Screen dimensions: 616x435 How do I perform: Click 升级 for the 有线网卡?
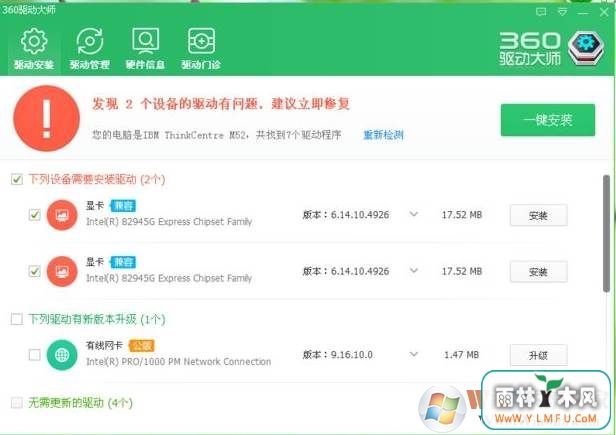tap(538, 355)
